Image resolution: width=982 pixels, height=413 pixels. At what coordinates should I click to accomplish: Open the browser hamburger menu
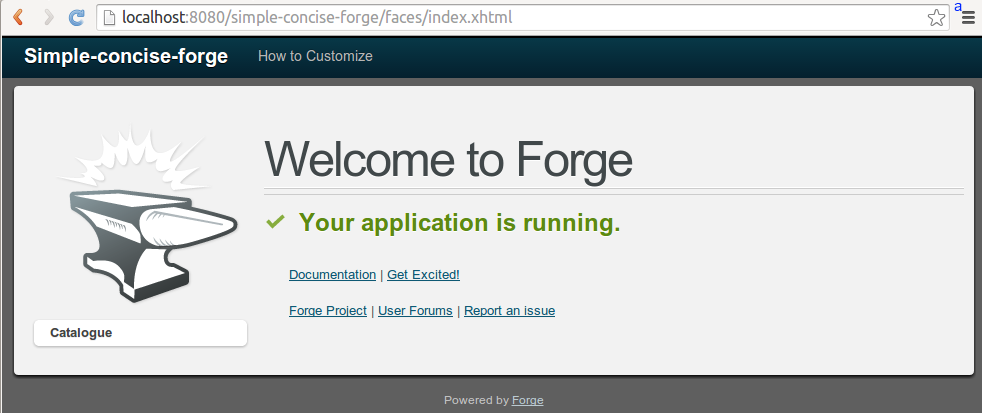point(967,19)
